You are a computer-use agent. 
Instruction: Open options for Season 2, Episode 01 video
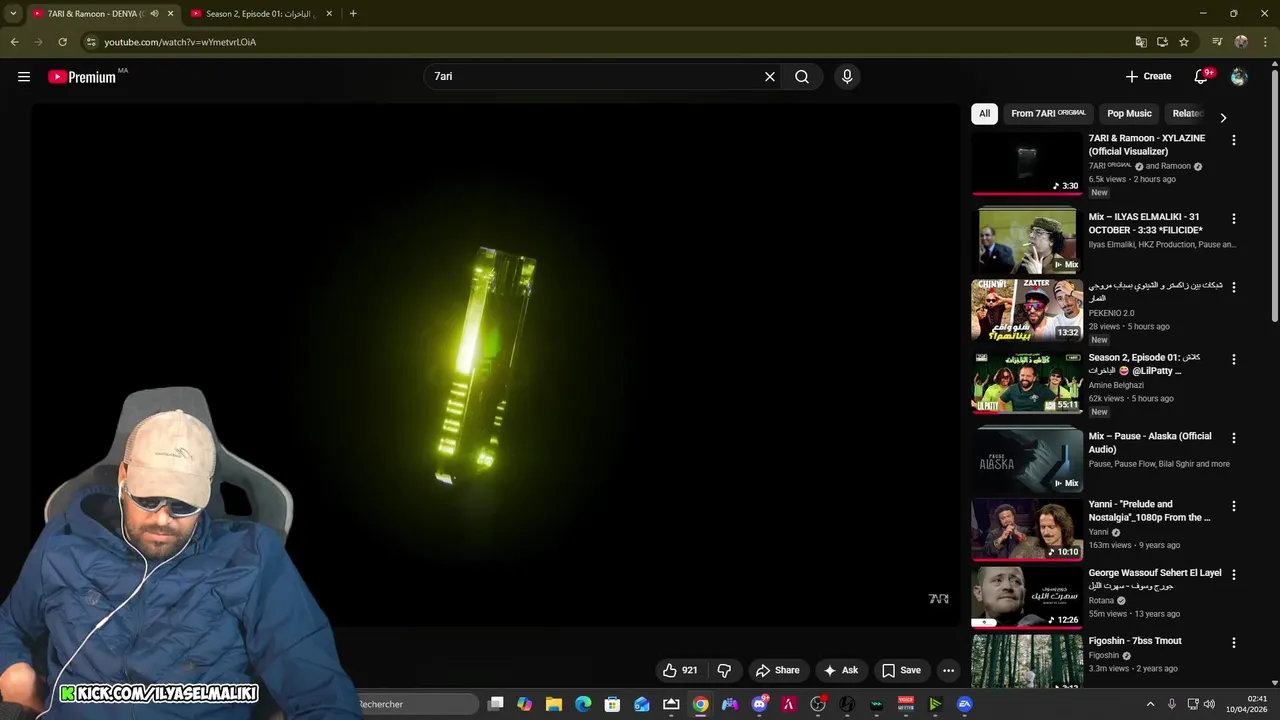click(1233, 359)
